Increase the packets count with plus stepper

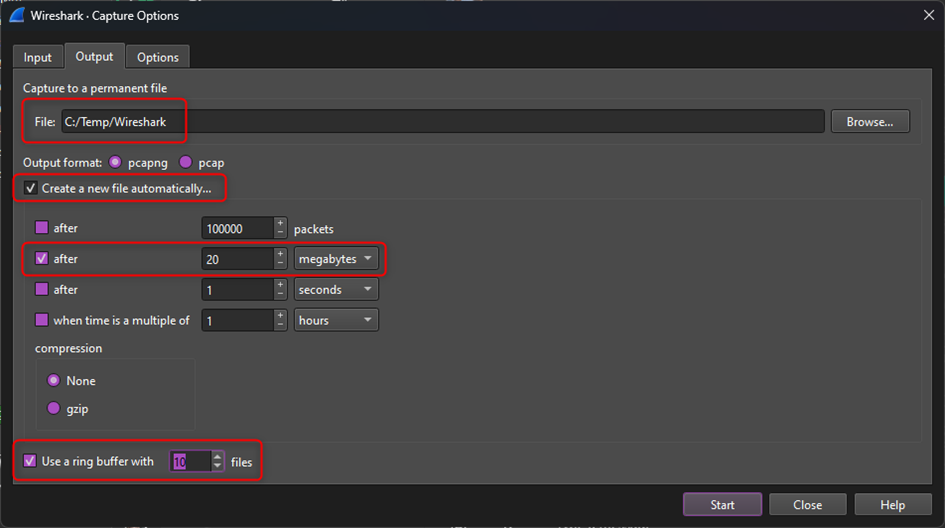[280, 223]
